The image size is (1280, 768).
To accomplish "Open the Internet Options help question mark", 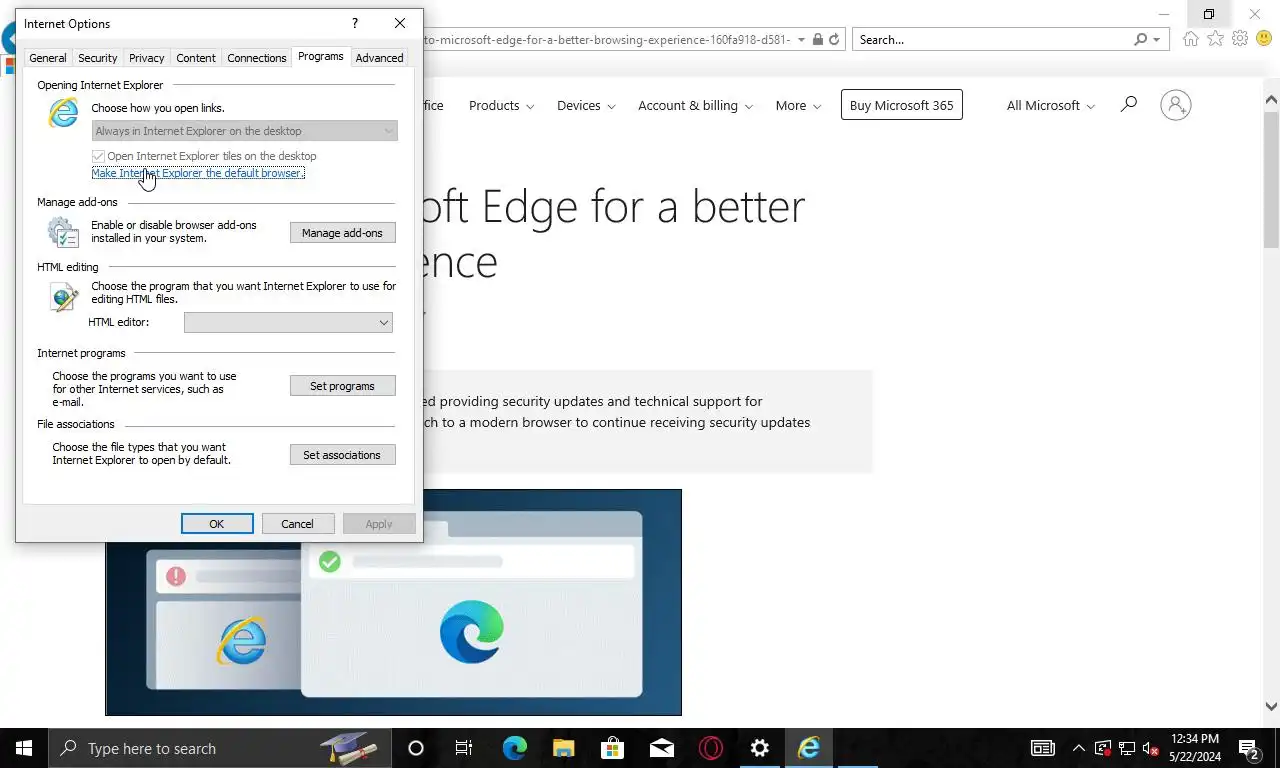I will coord(354,23).
